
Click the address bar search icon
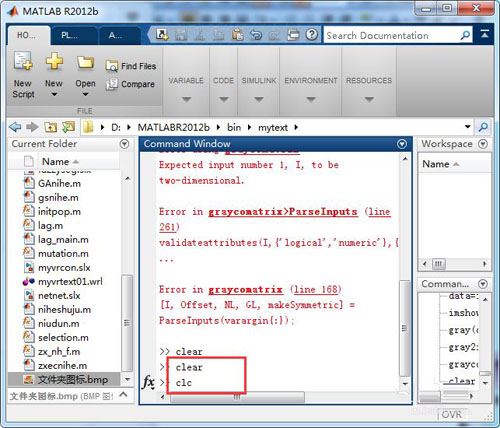click(483, 127)
